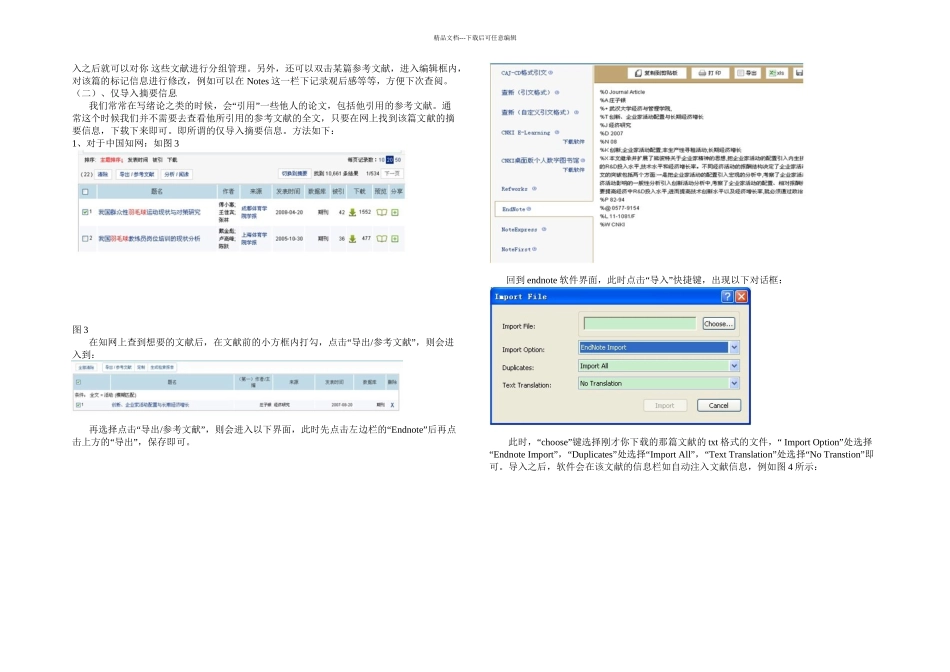The width and height of the screenshot is (950, 672).
Task: Click 导出/参考文献 button above results table
Action: point(137,174)
